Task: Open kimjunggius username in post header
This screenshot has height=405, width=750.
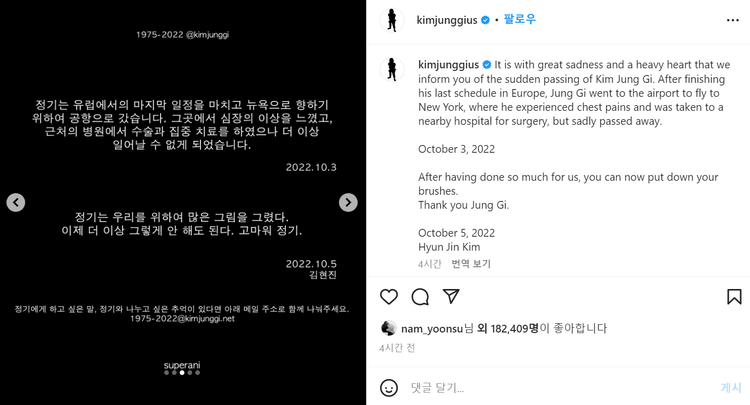Action: coord(447,20)
